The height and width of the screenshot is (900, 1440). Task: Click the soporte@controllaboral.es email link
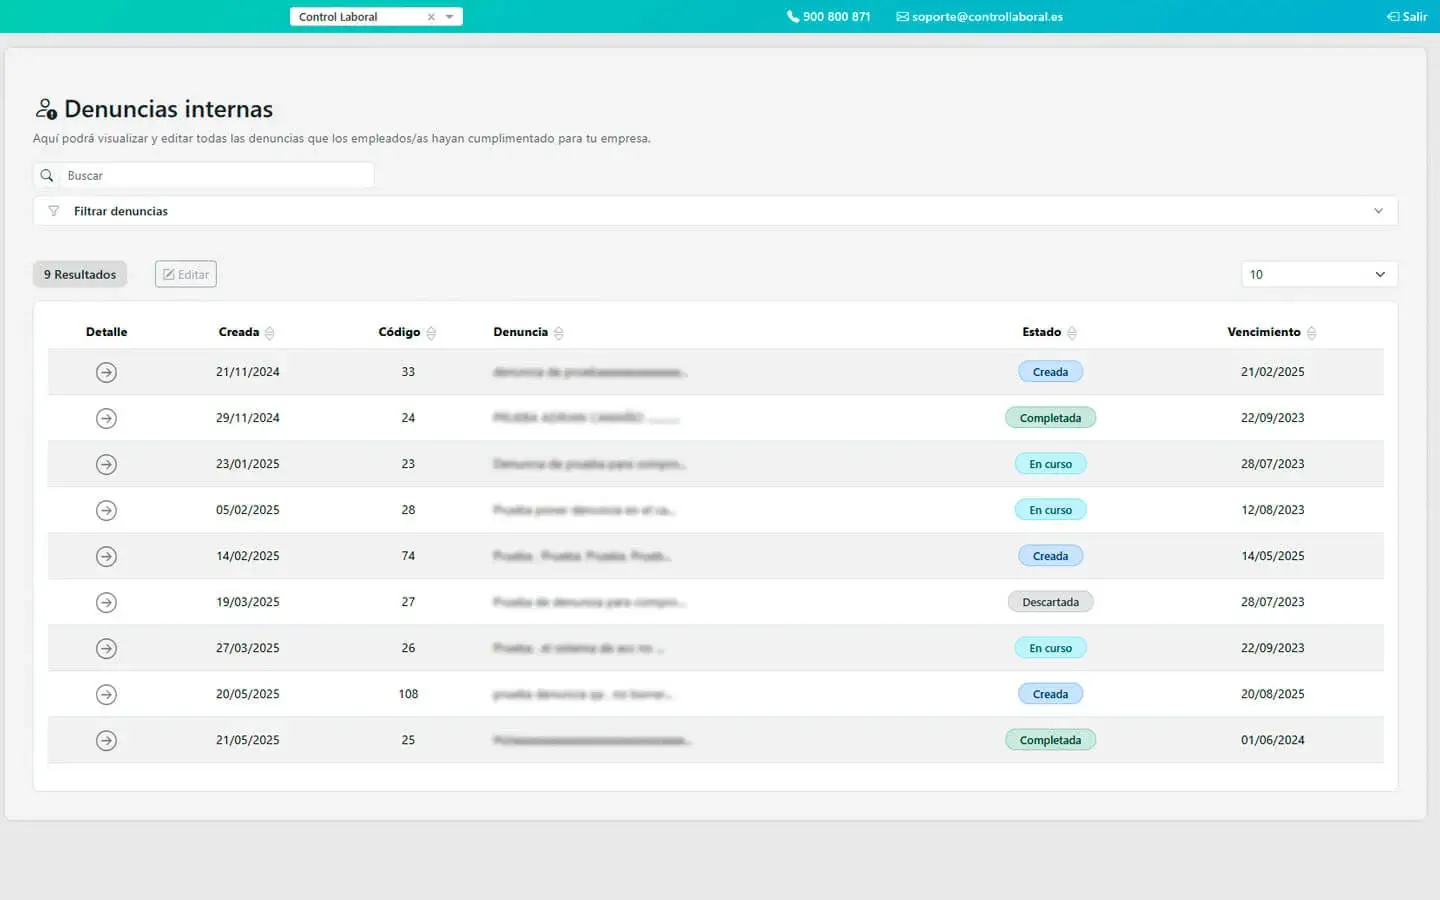tap(980, 17)
